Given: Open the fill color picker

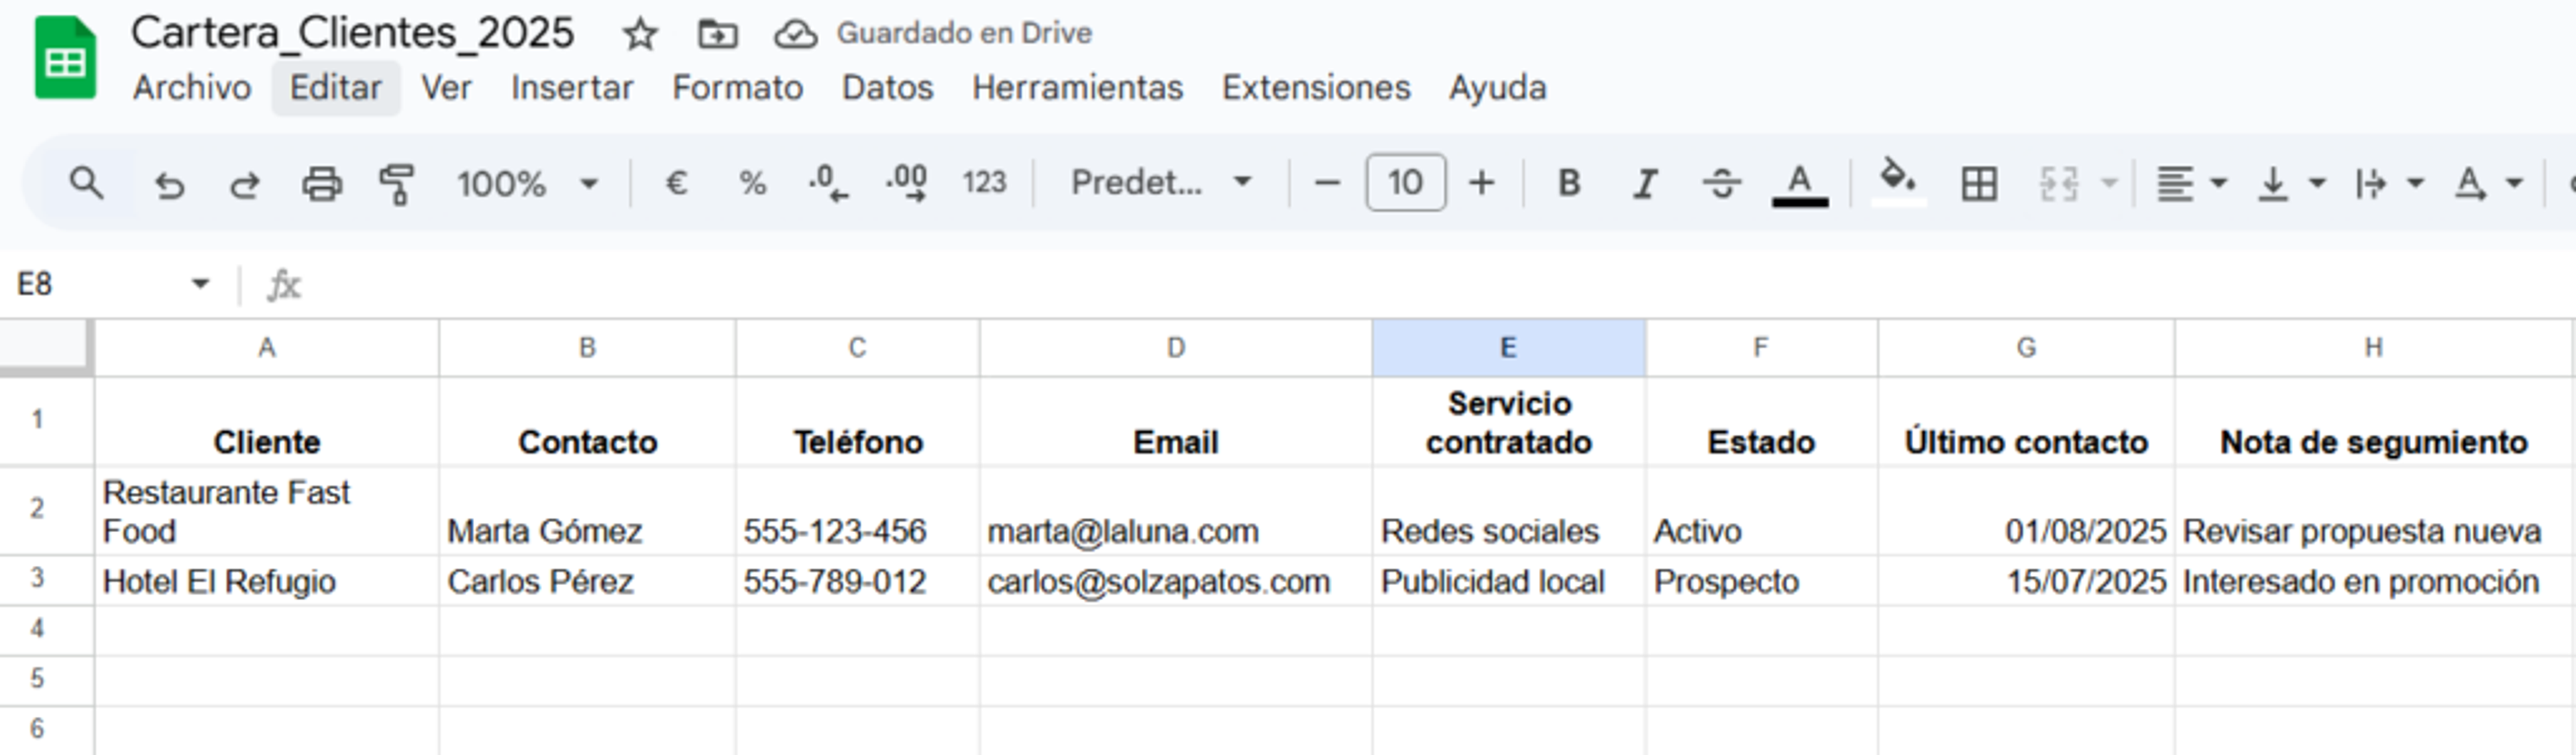Looking at the screenshot, I should tap(1898, 183).
